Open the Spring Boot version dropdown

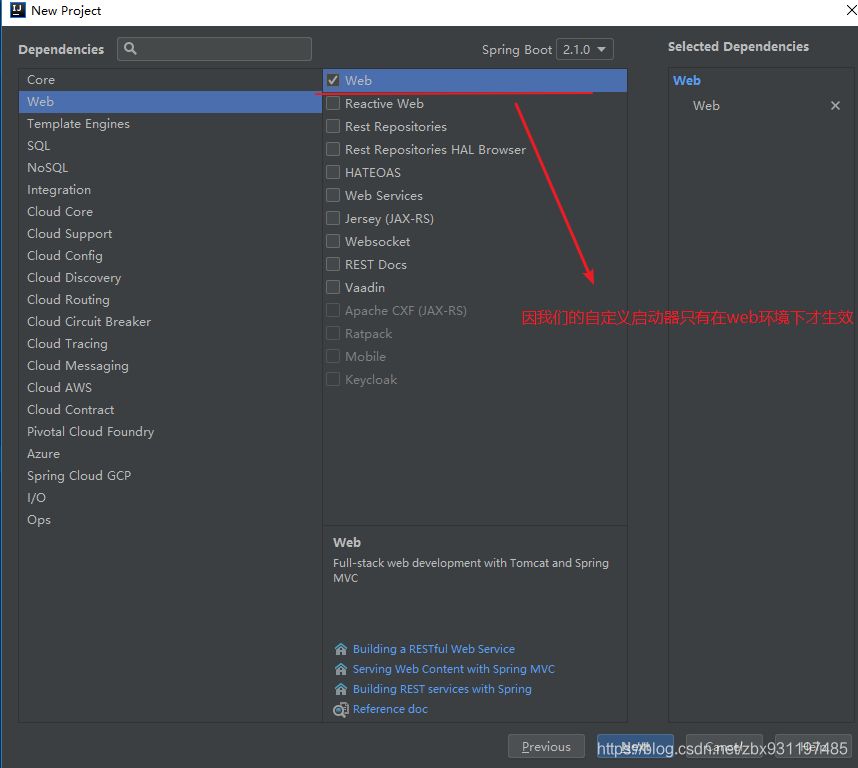click(x=584, y=49)
